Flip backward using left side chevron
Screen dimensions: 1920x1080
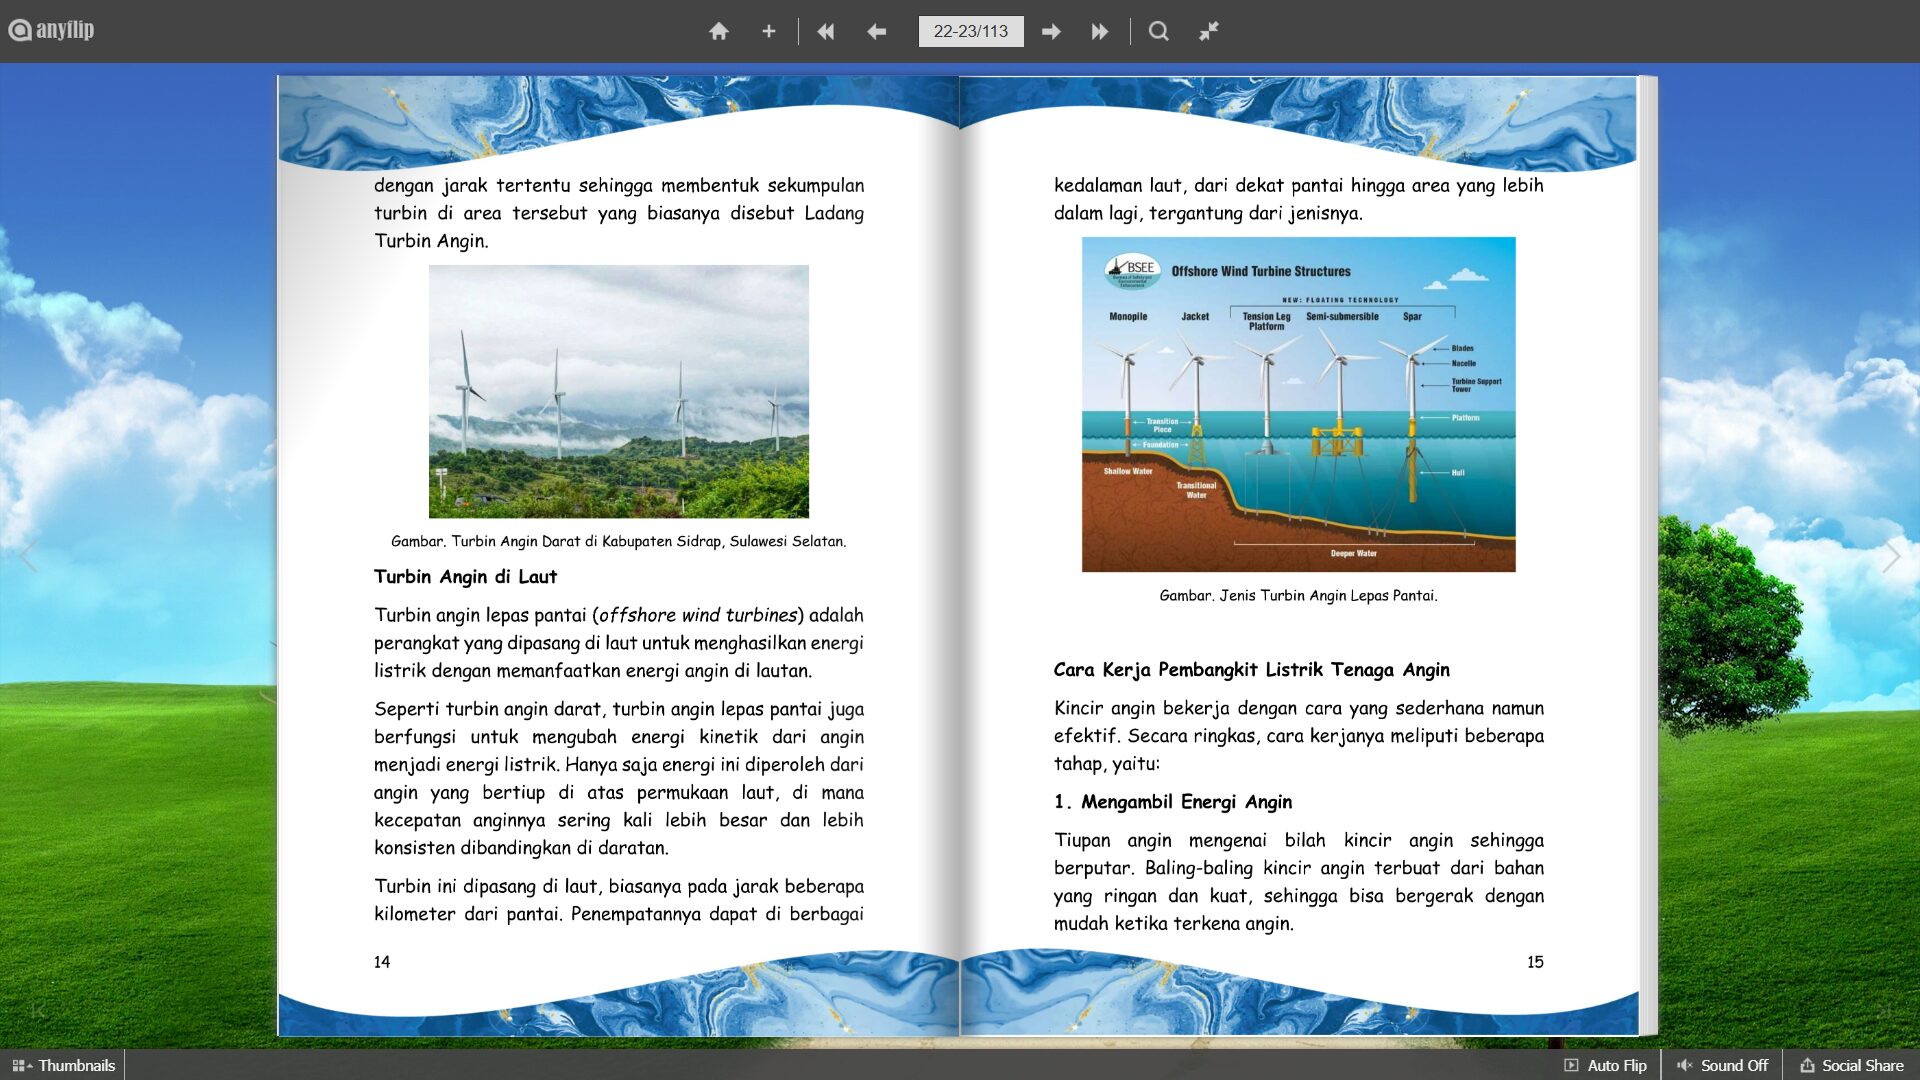[x=29, y=557]
